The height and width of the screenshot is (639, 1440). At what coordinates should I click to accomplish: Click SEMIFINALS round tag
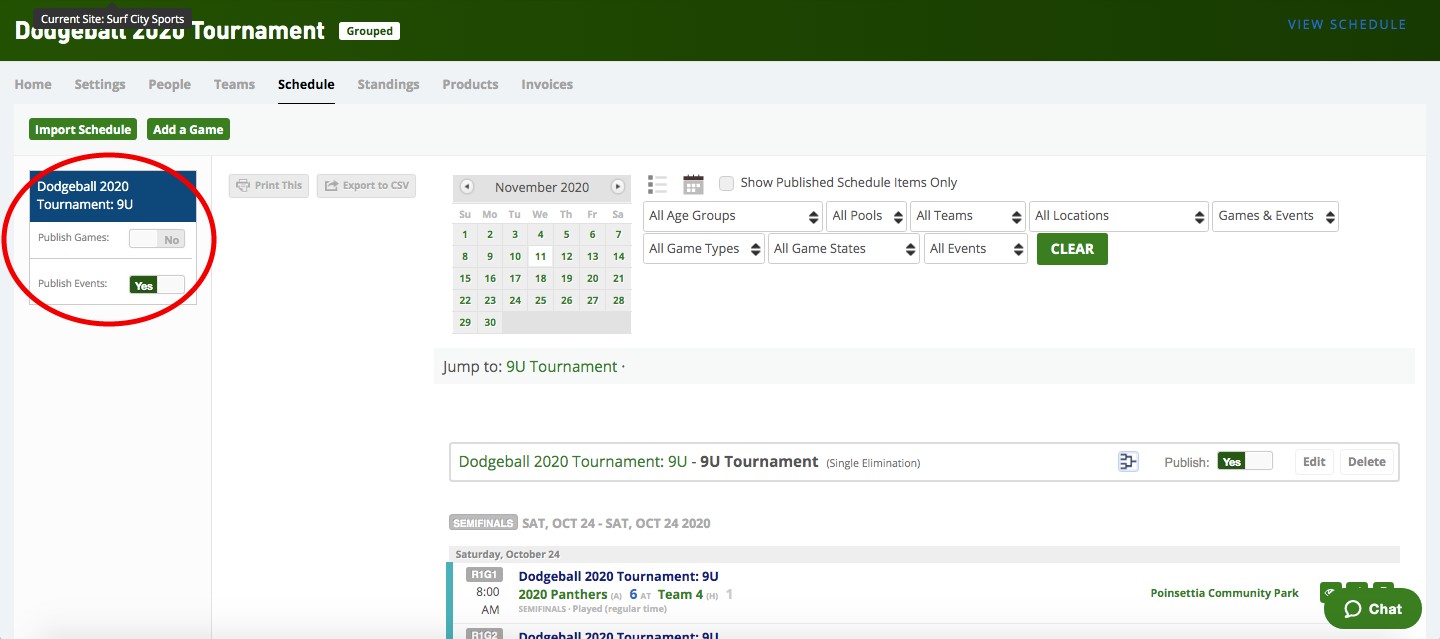tap(483, 523)
